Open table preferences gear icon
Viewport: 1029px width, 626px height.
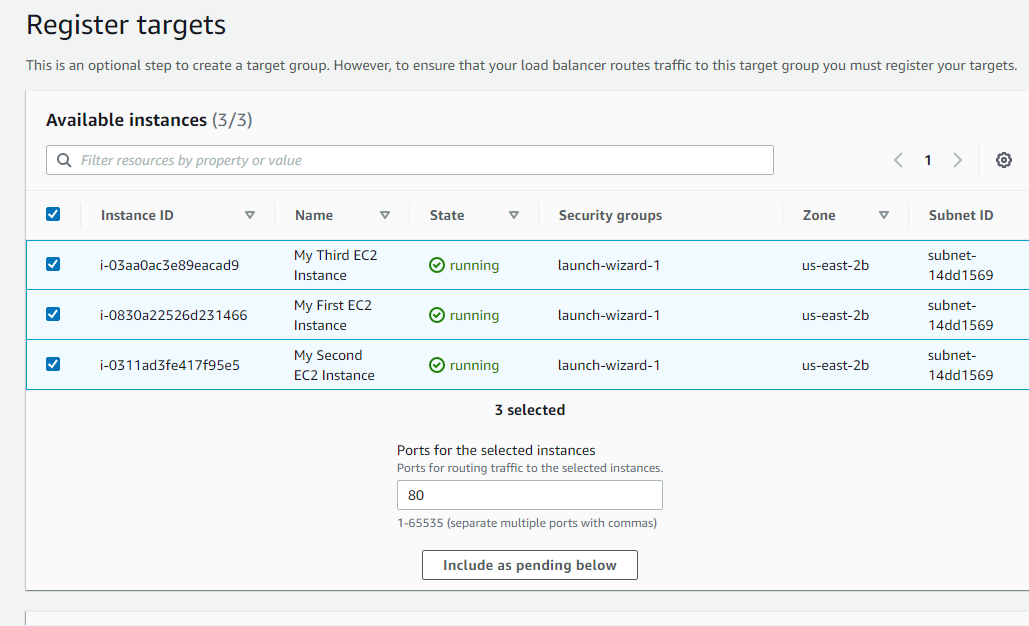click(x=1004, y=160)
